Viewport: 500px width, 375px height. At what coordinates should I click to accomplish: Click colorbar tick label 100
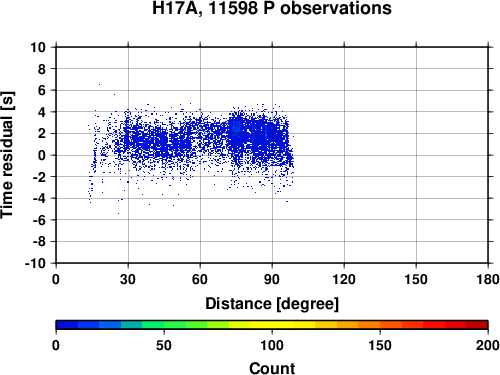click(272, 345)
